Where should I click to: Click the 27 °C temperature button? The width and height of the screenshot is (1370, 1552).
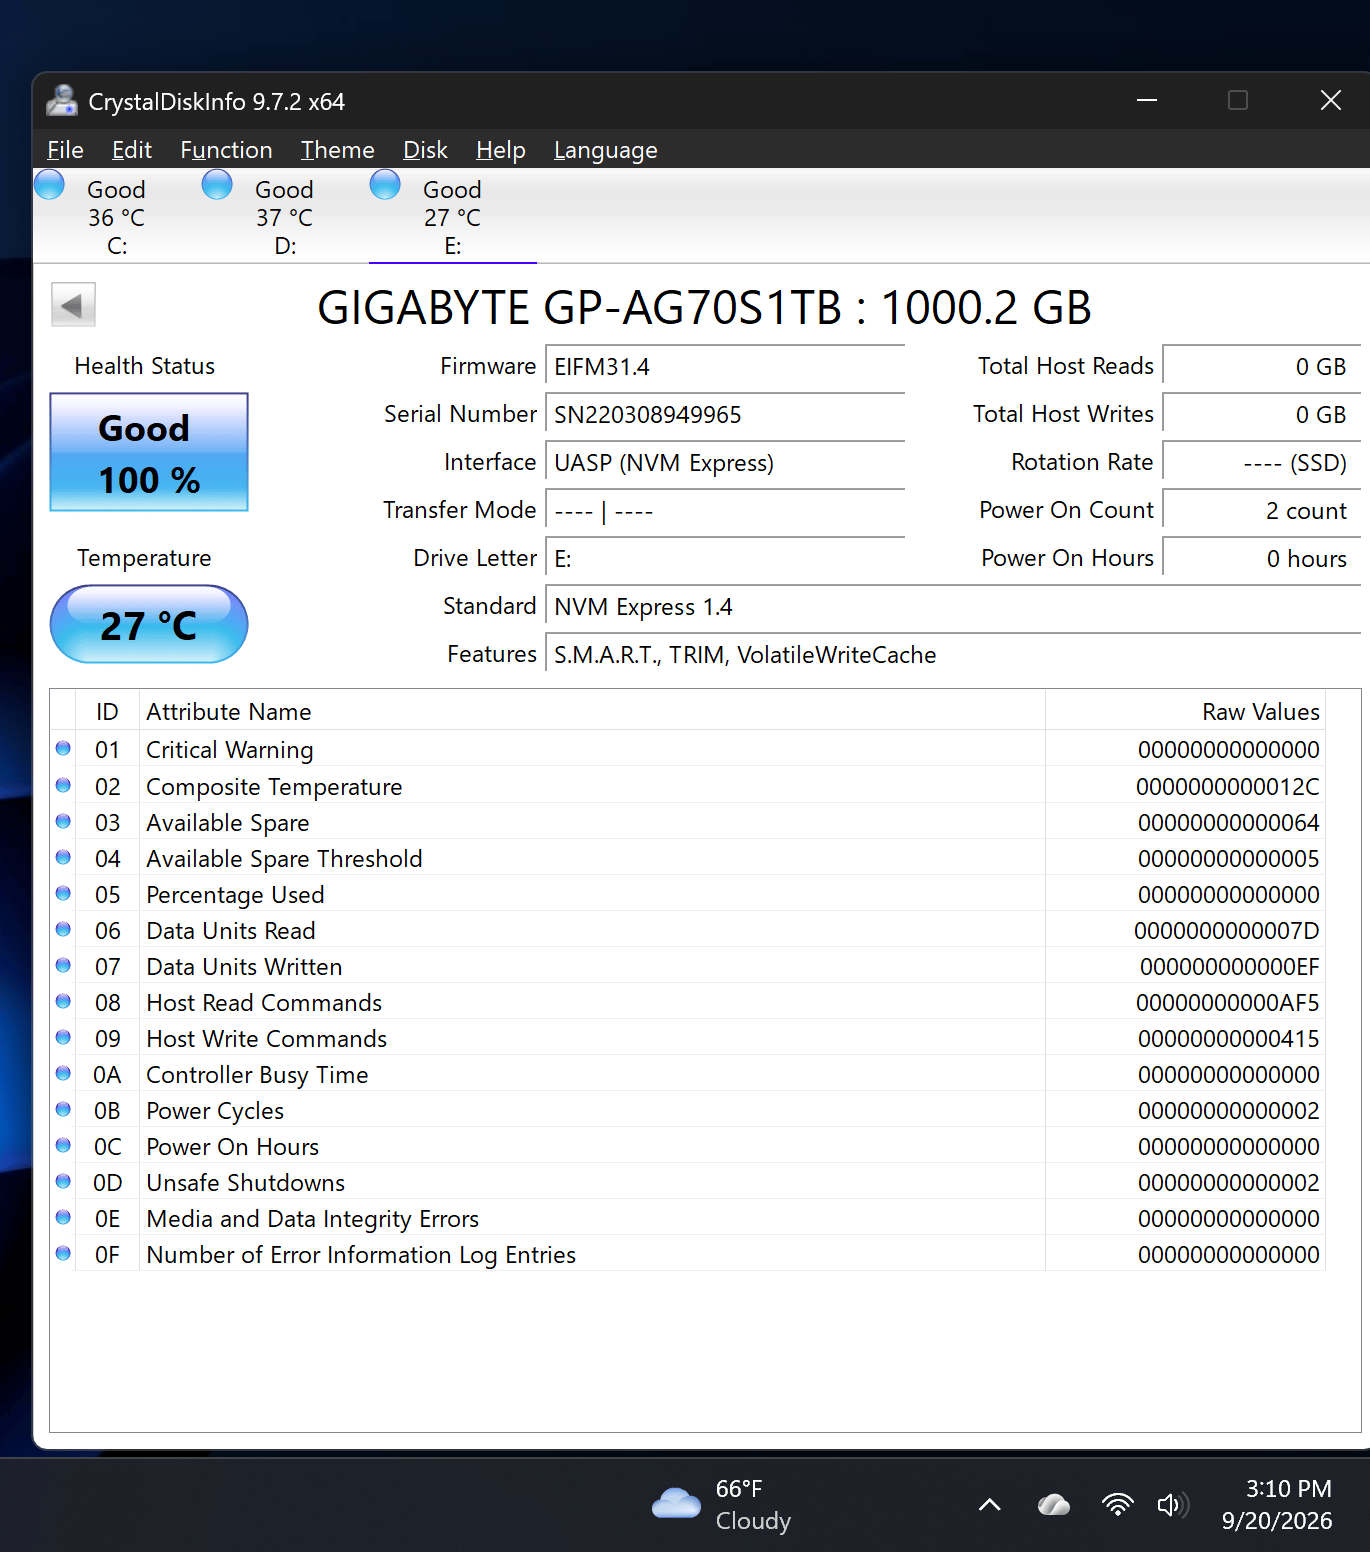click(x=149, y=624)
